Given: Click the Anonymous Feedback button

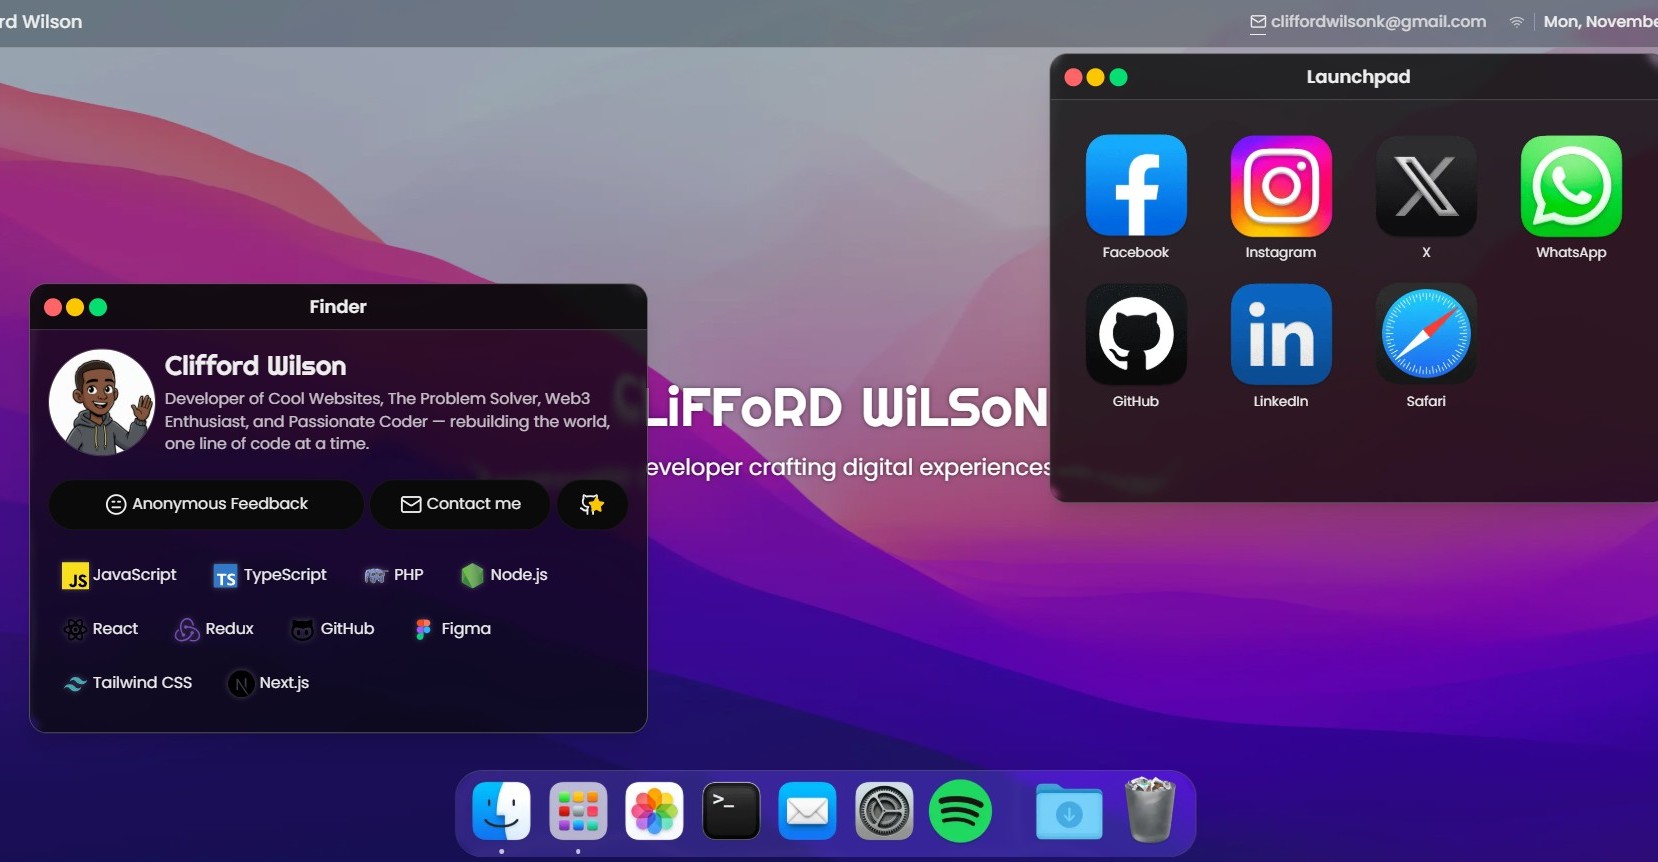Looking at the screenshot, I should (206, 504).
